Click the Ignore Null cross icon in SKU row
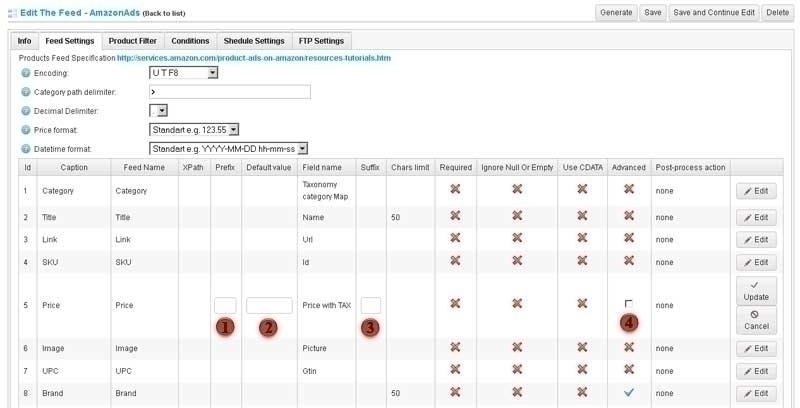The image size is (800, 408). (x=517, y=261)
